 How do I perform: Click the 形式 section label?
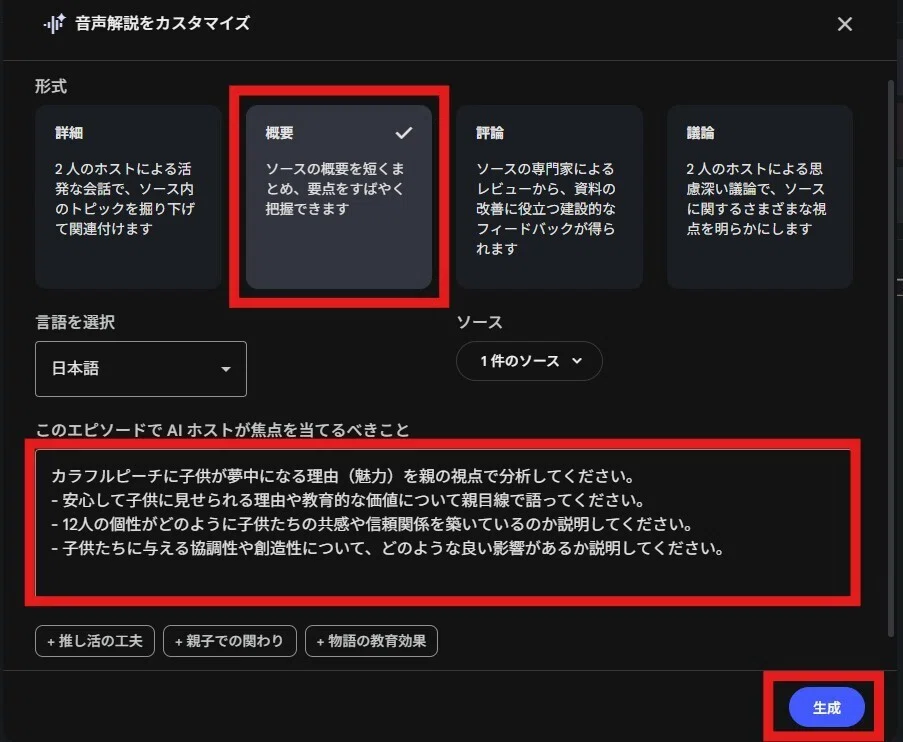click(51, 86)
